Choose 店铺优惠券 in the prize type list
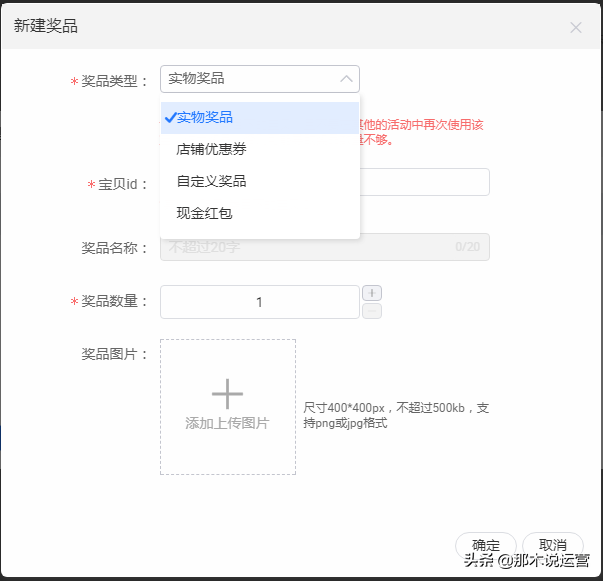 tap(260, 149)
